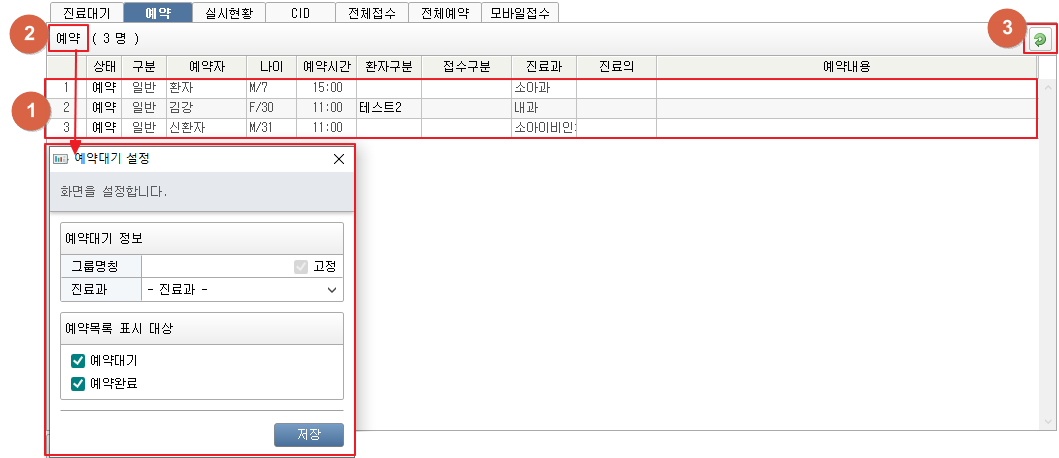
Task: Toggle the 예약완료 checkbox
Action: [x=78, y=382]
